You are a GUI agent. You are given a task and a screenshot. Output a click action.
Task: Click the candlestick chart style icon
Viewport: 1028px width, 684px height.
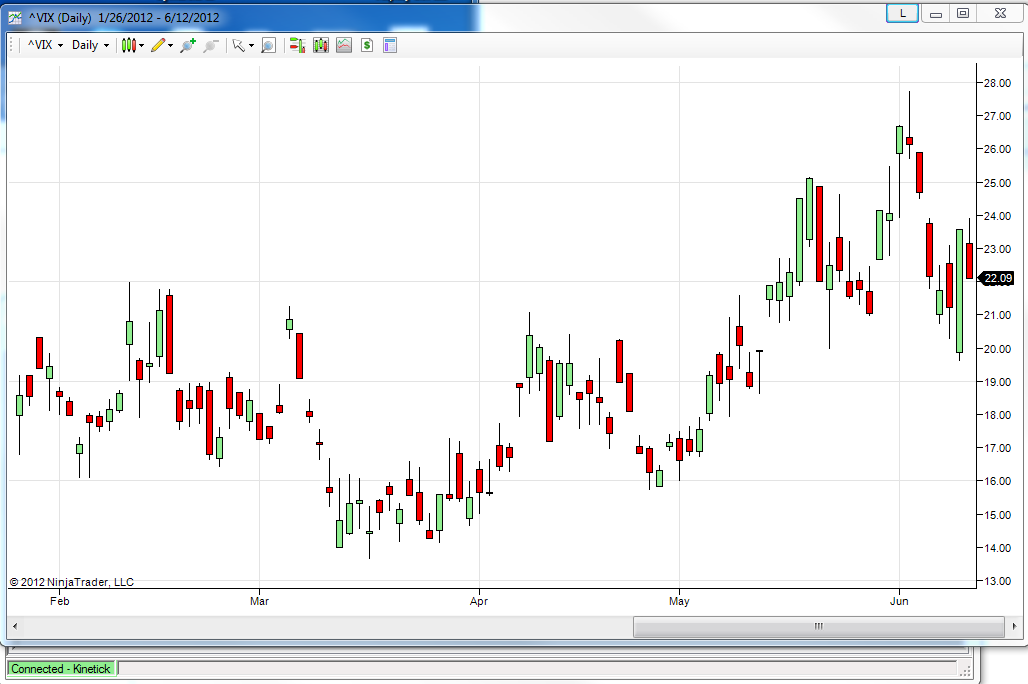pos(128,45)
